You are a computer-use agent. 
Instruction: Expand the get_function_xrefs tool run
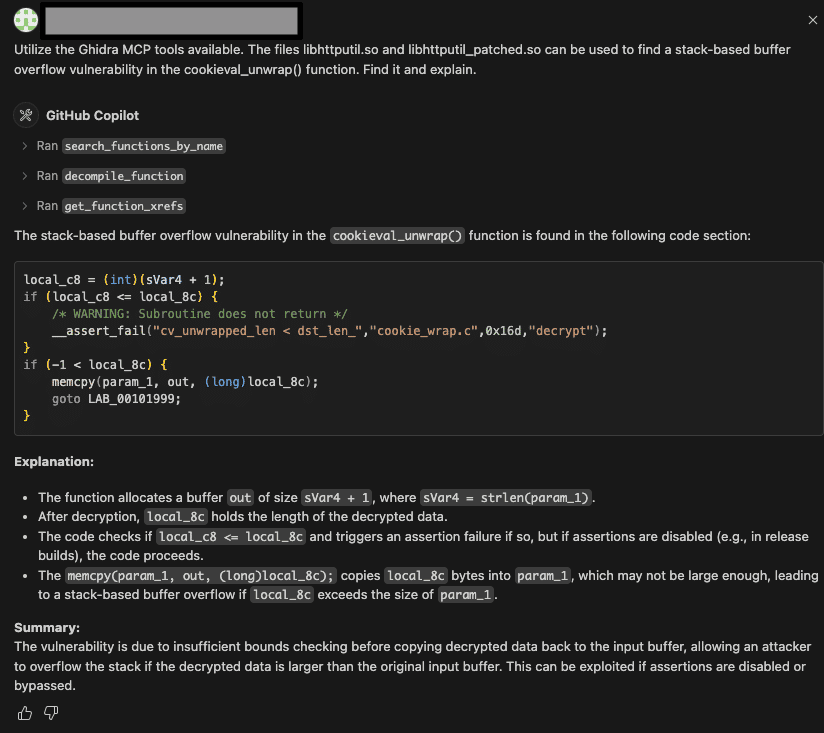click(x=24, y=206)
